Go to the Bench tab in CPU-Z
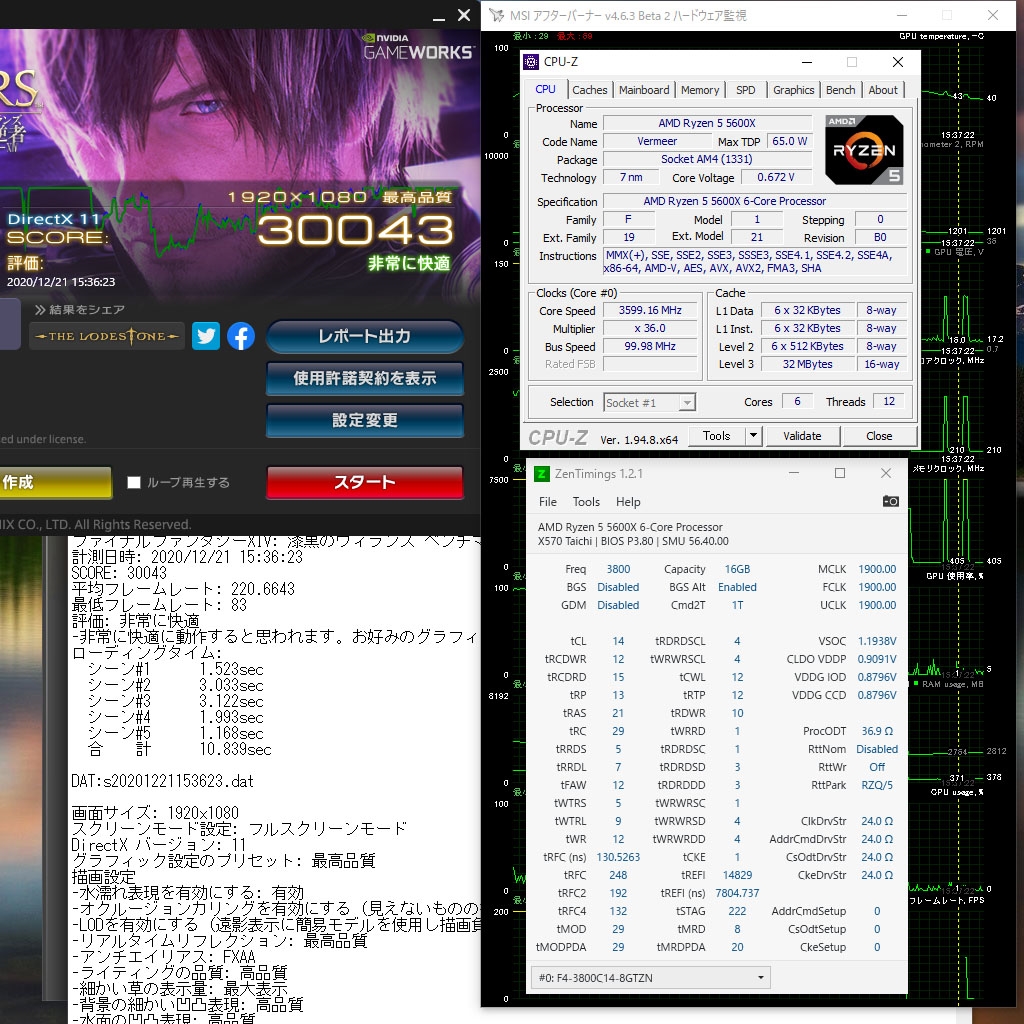The image size is (1024, 1024). (840, 90)
